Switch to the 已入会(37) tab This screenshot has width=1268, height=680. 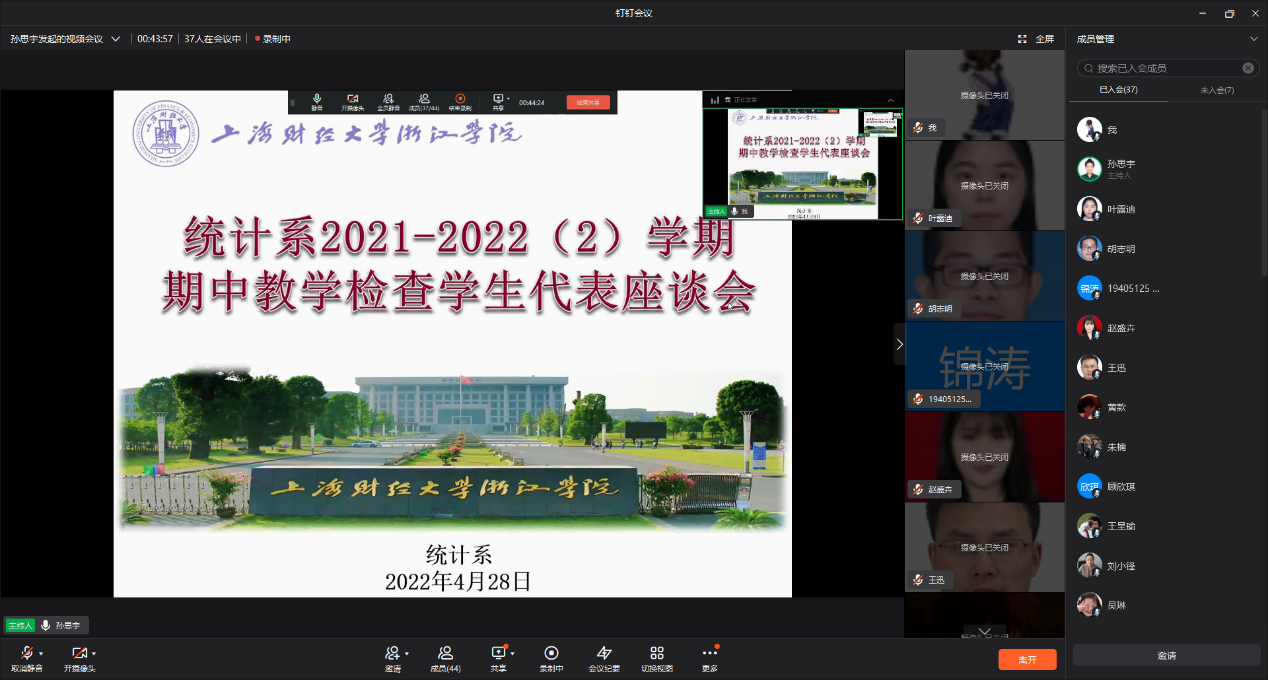pos(1118,90)
